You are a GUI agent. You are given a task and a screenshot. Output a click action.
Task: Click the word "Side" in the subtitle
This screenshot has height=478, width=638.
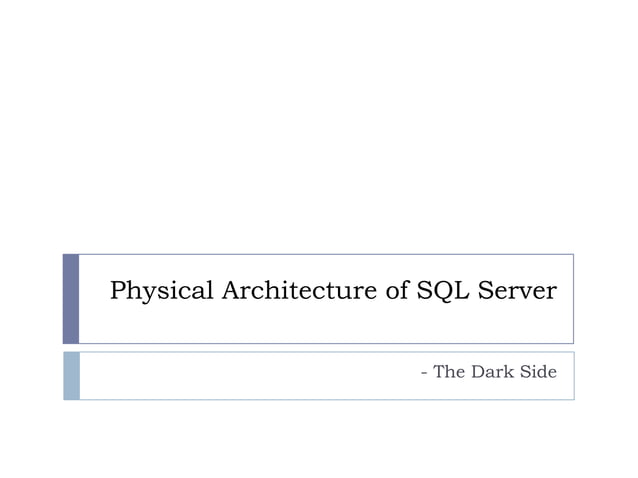pos(537,372)
